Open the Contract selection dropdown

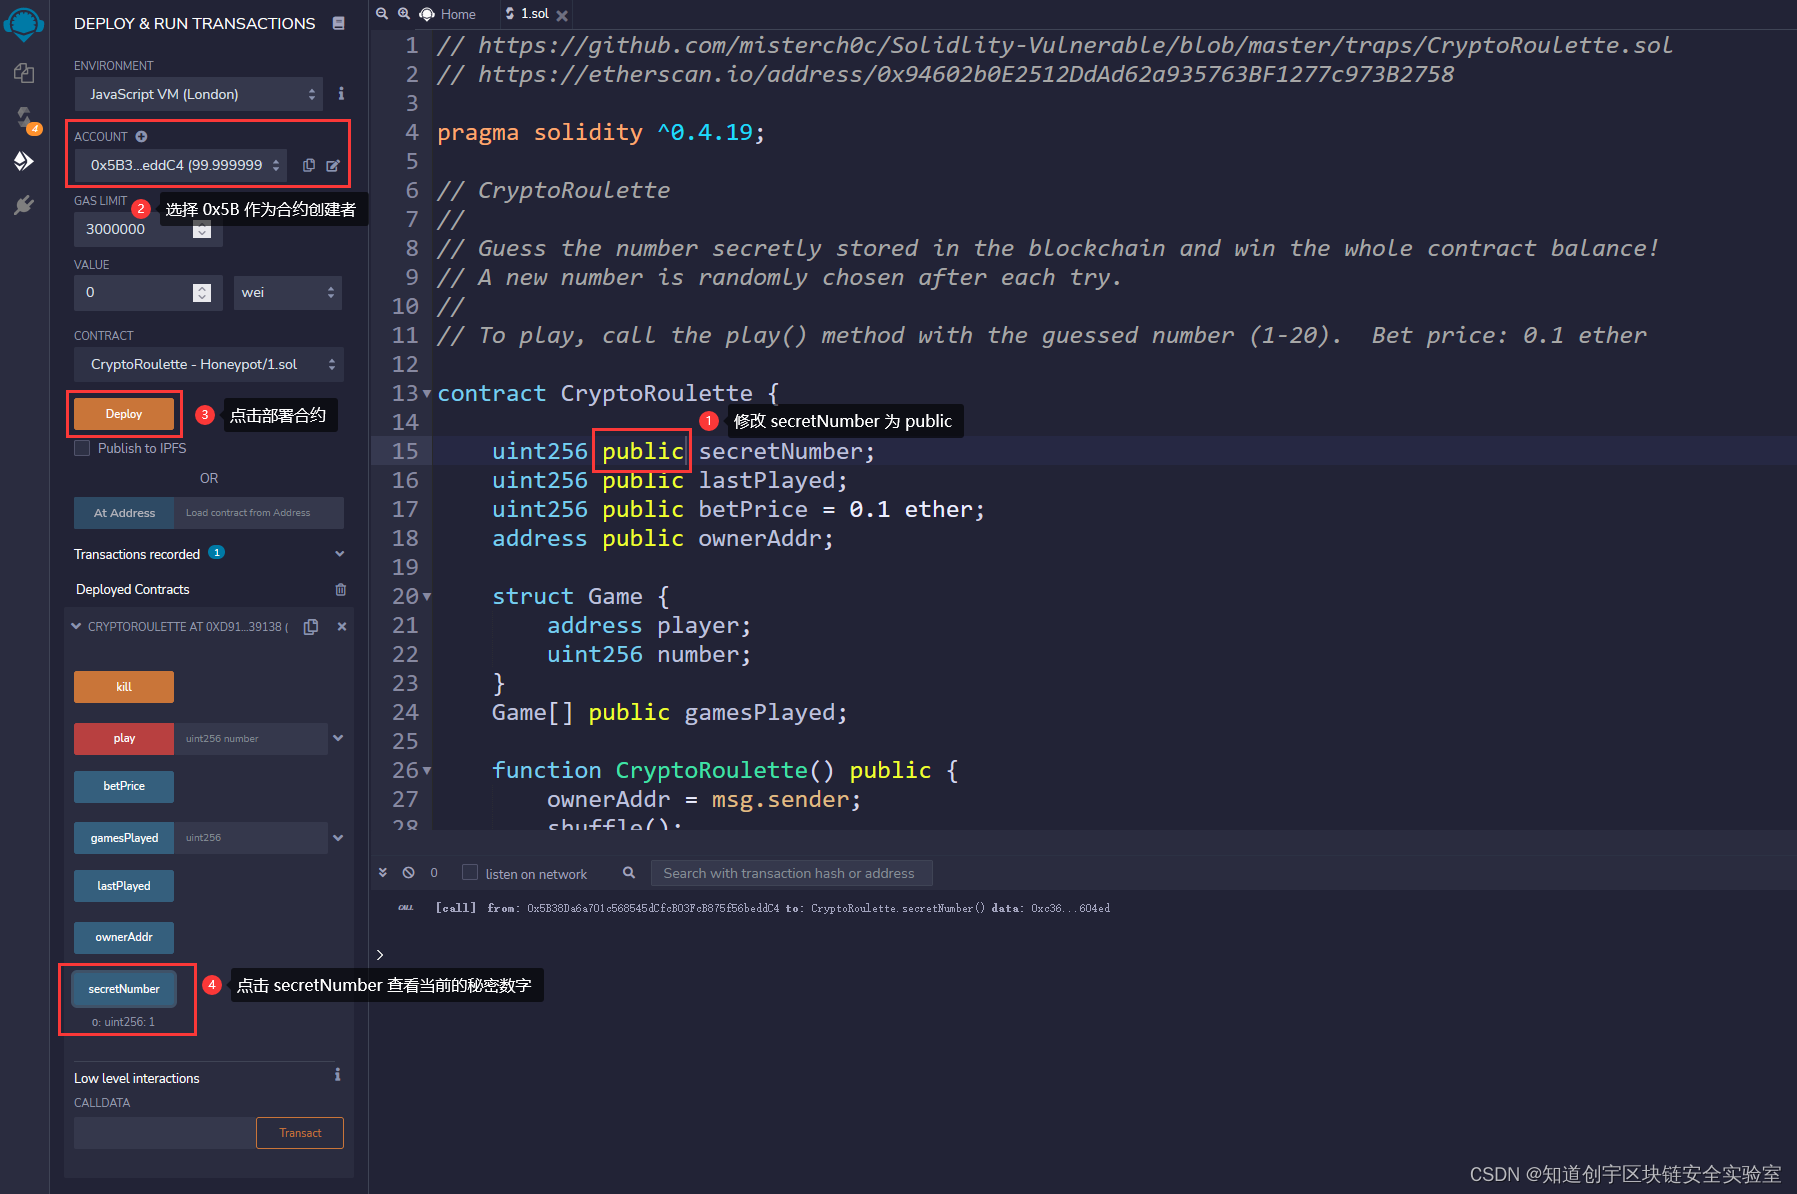pyautogui.click(x=209, y=364)
